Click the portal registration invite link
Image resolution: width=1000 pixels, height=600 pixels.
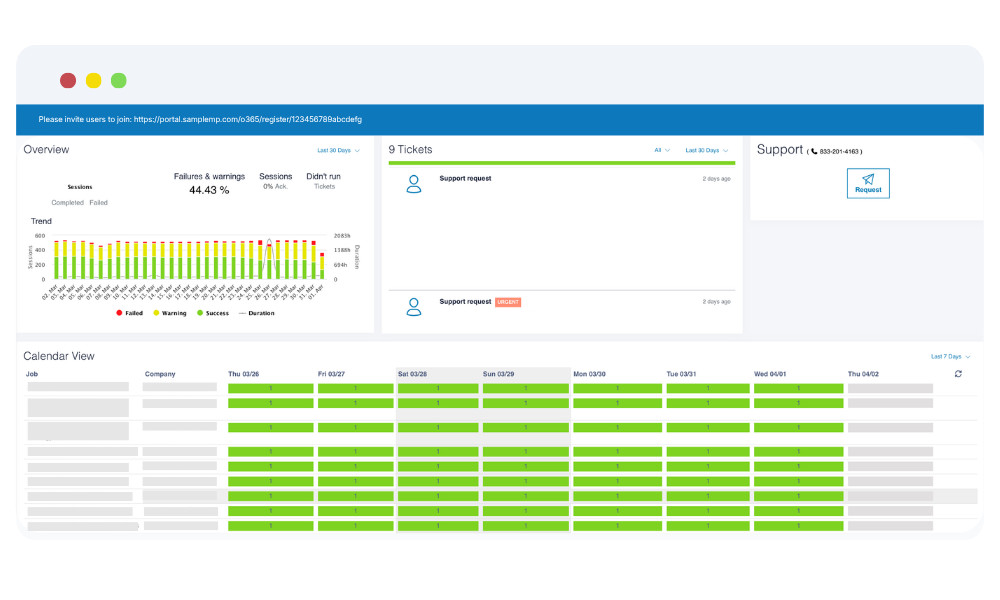point(247,119)
